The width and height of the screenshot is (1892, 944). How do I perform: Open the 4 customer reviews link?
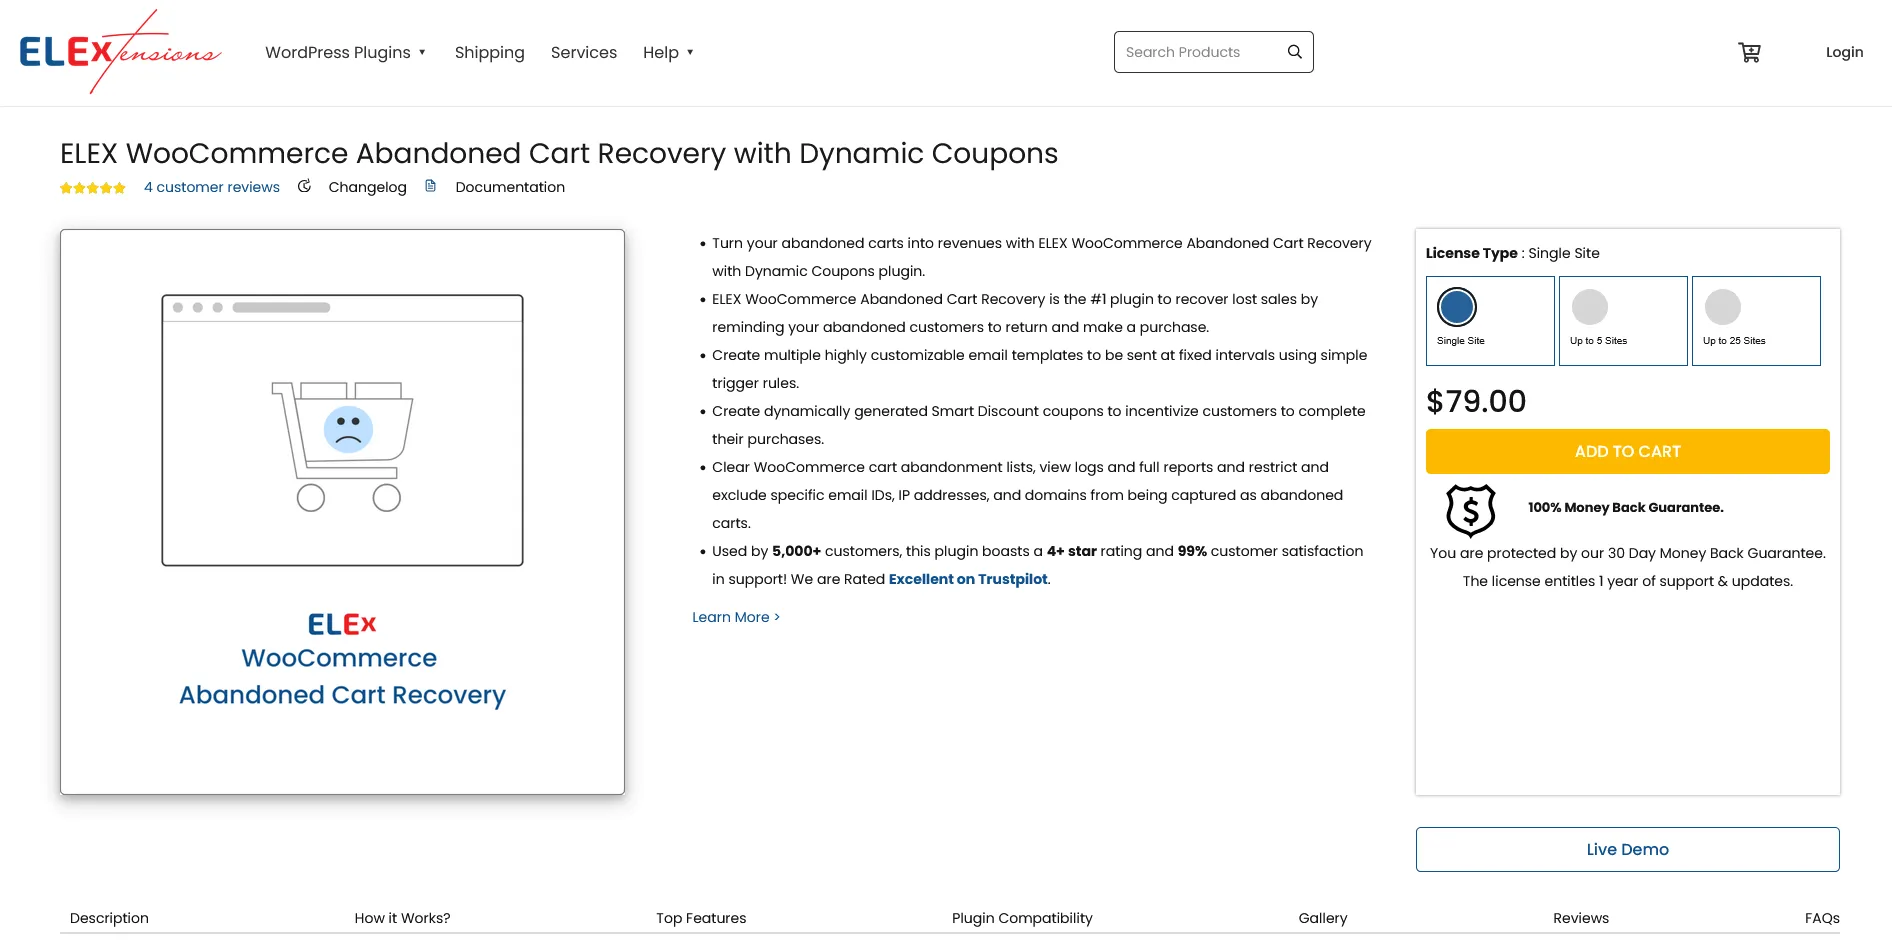point(212,187)
